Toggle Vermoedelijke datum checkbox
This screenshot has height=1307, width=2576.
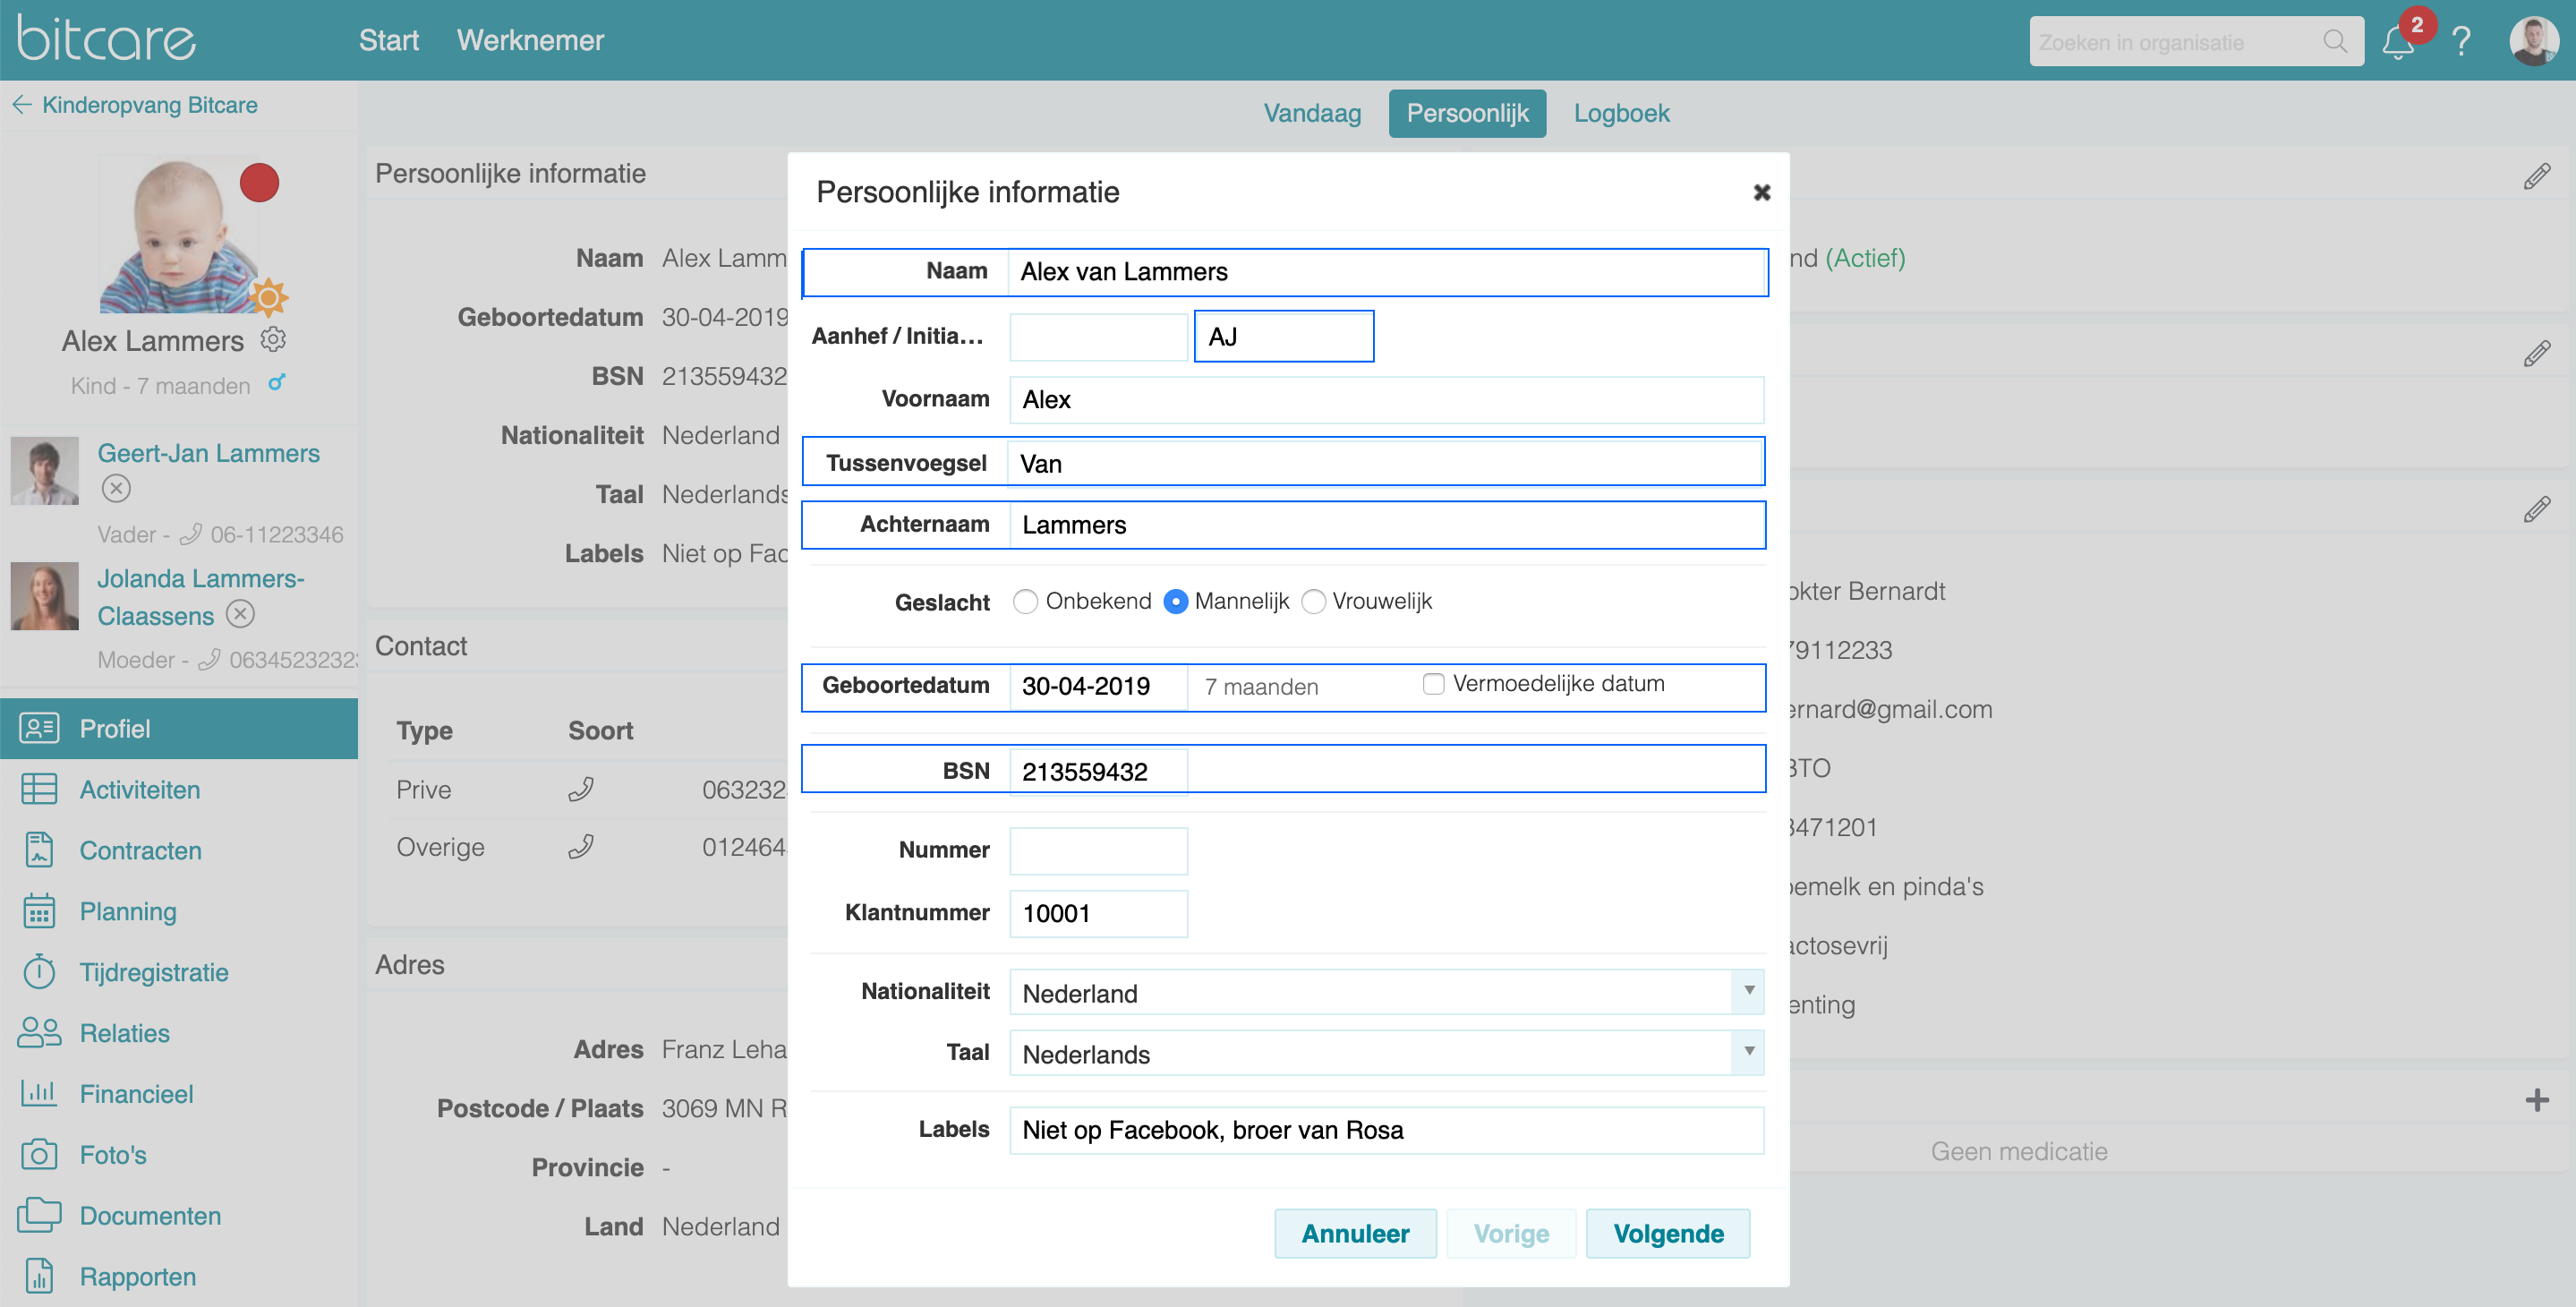pos(1433,683)
